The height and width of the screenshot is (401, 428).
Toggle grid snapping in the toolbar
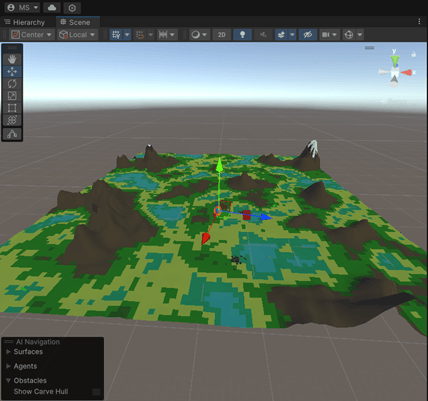[140, 35]
